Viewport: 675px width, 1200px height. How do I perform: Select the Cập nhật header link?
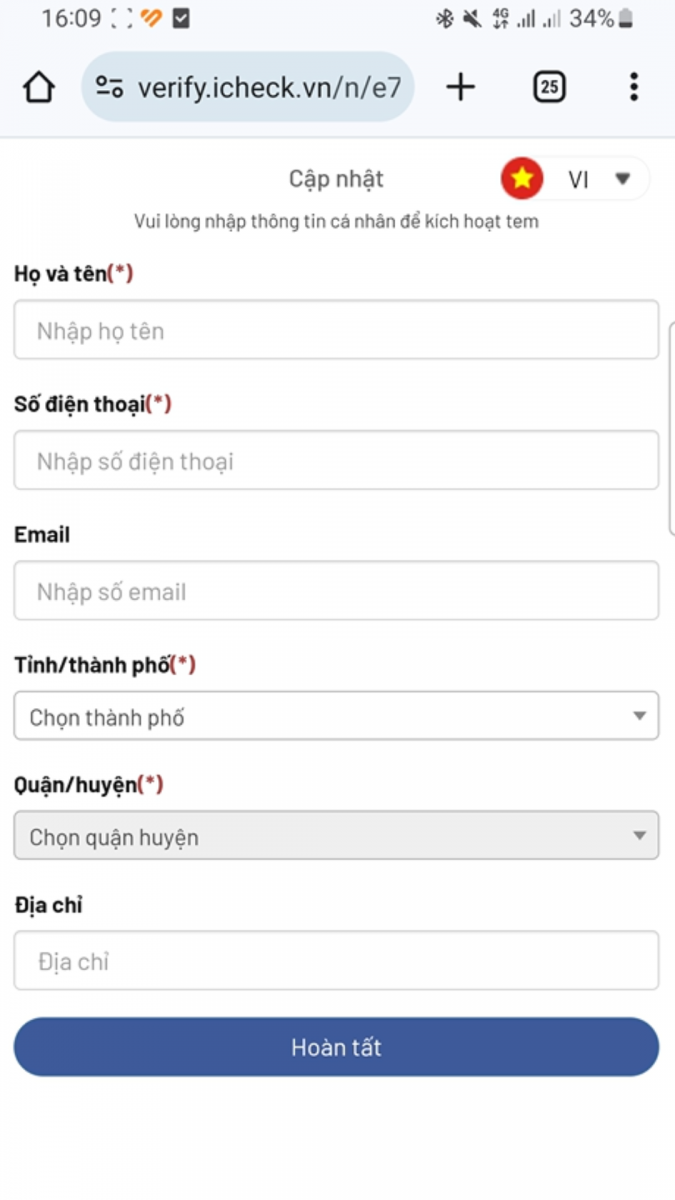click(x=336, y=178)
